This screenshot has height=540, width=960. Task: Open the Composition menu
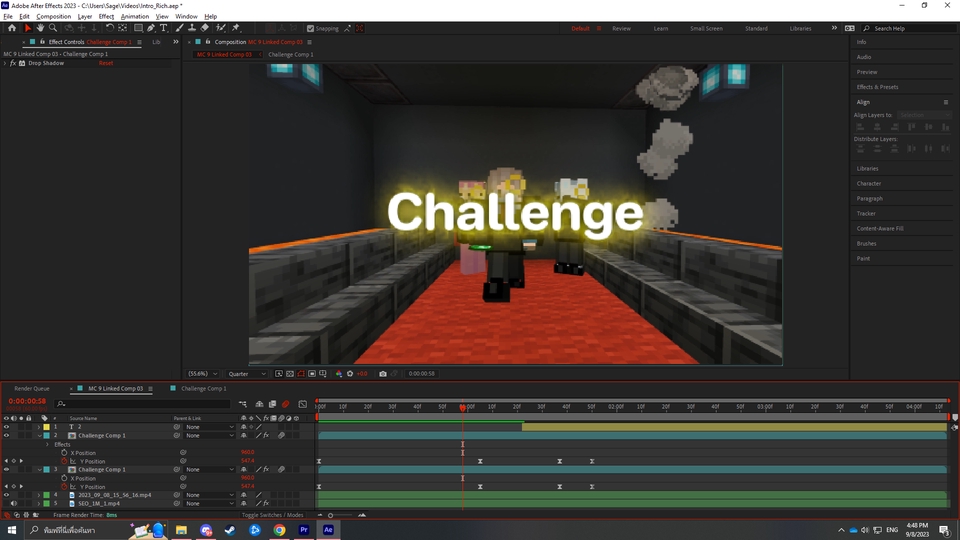(53, 17)
